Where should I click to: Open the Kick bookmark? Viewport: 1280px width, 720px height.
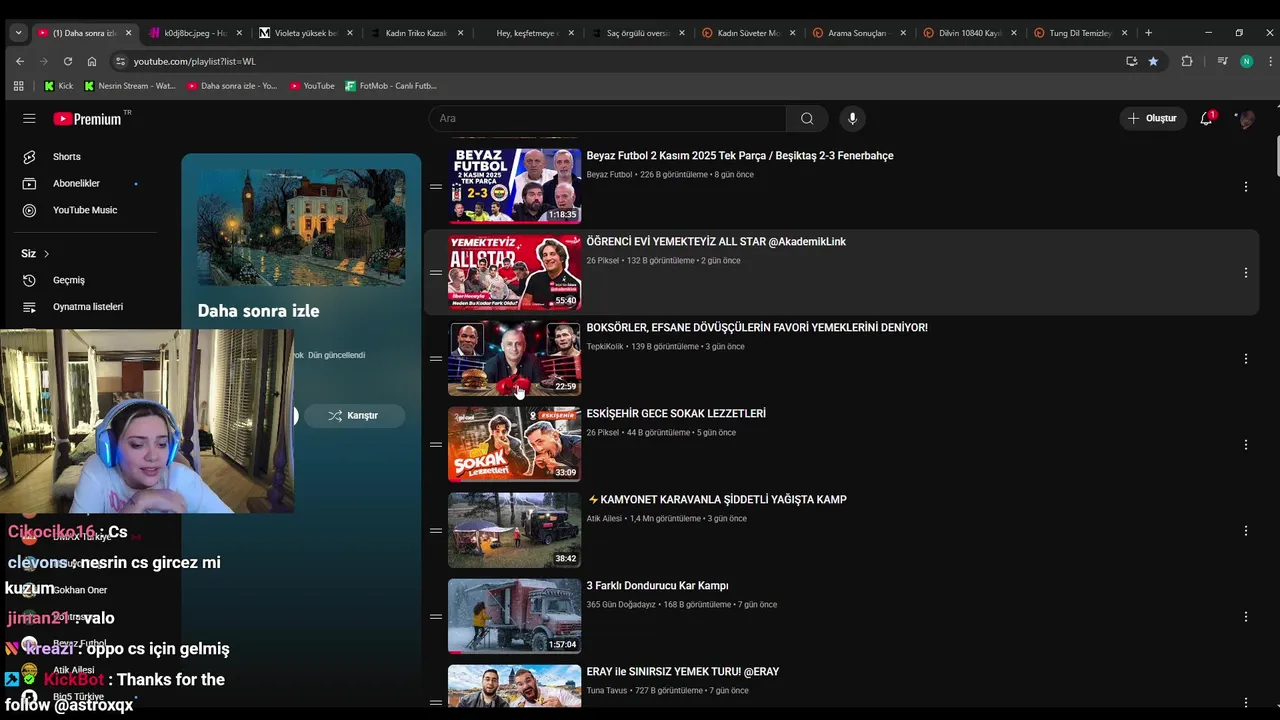coord(59,86)
